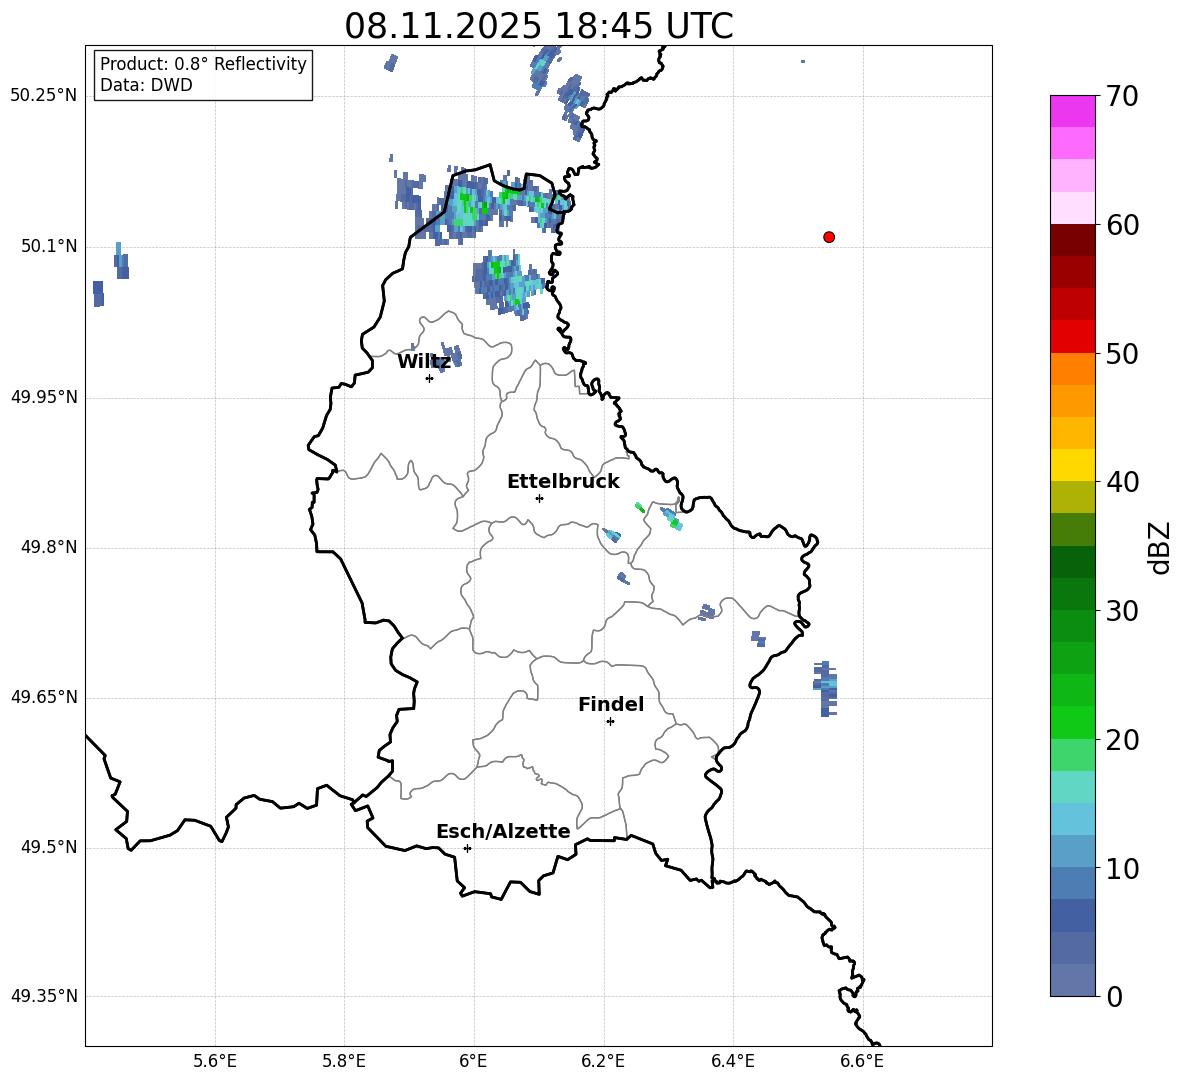Click the Esch/Alzette city label

click(503, 831)
